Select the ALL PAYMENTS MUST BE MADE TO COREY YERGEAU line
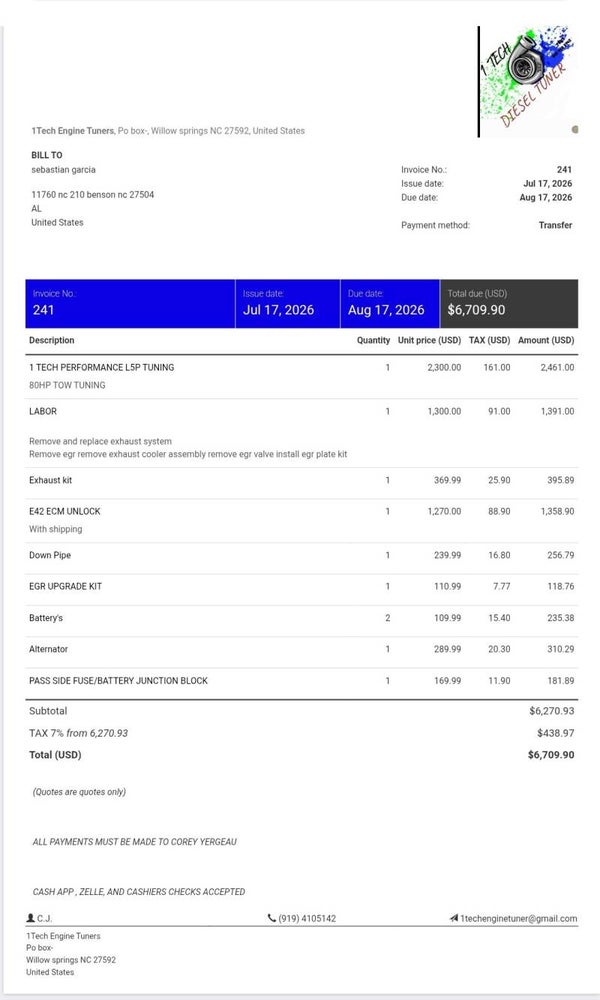The height and width of the screenshot is (1000, 600). click(135, 842)
